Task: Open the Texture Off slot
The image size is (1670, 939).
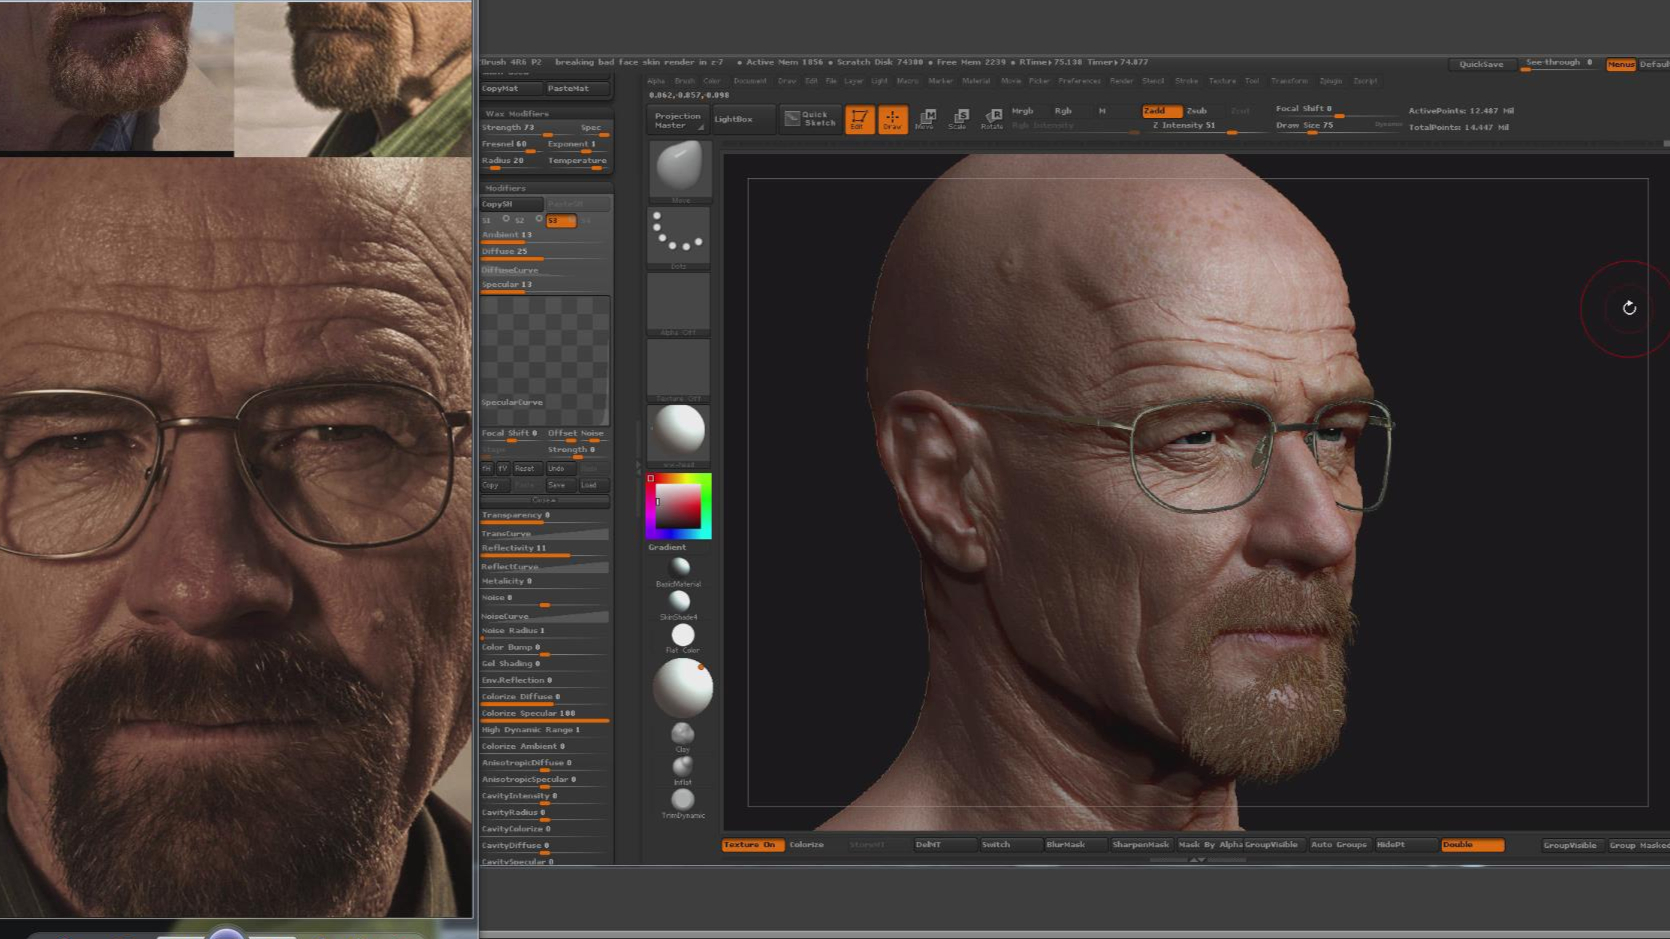Action: coord(679,370)
